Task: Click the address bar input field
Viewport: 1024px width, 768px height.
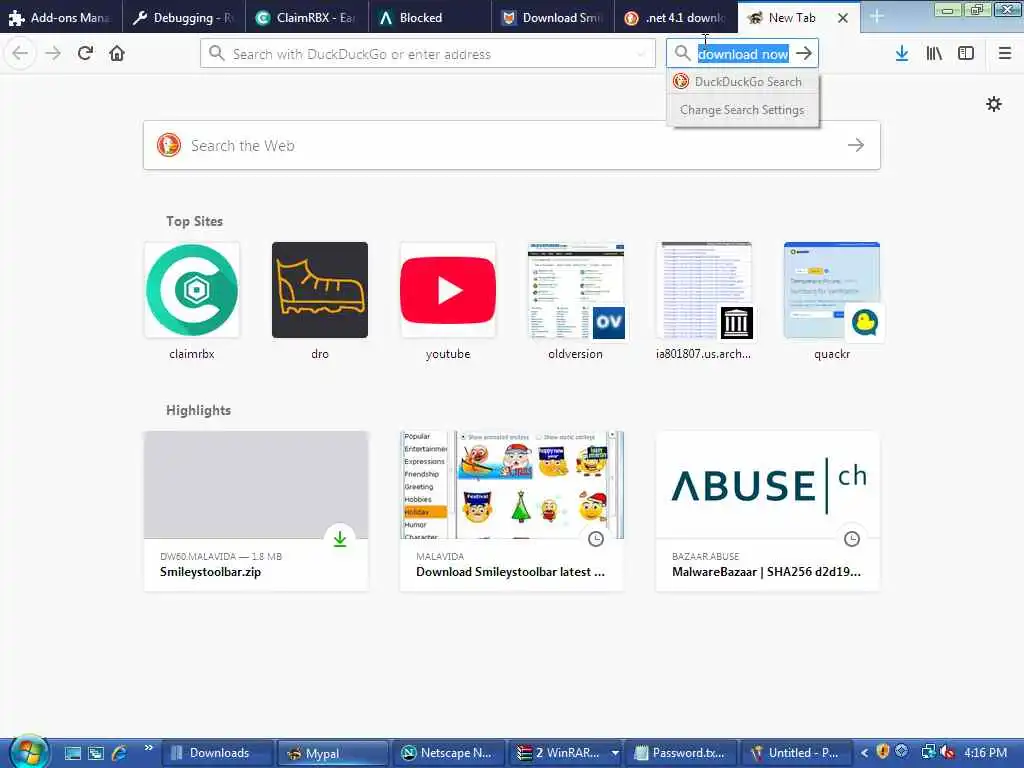Action: [x=428, y=54]
